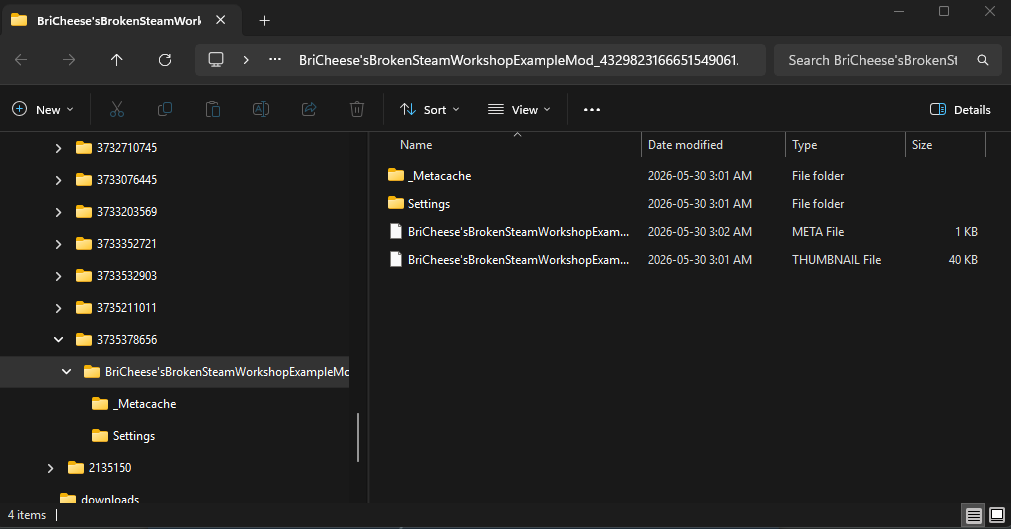1011x529 pixels.
Task: Open the View dropdown menu
Action: (520, 110)
